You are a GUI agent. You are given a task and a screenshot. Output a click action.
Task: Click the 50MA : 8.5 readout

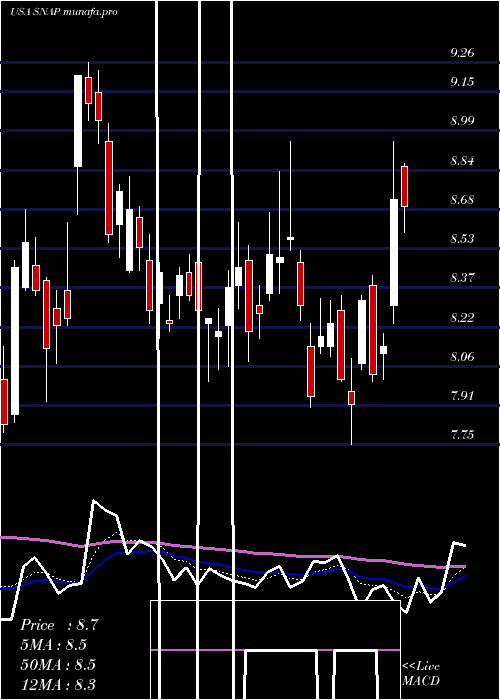58,665
